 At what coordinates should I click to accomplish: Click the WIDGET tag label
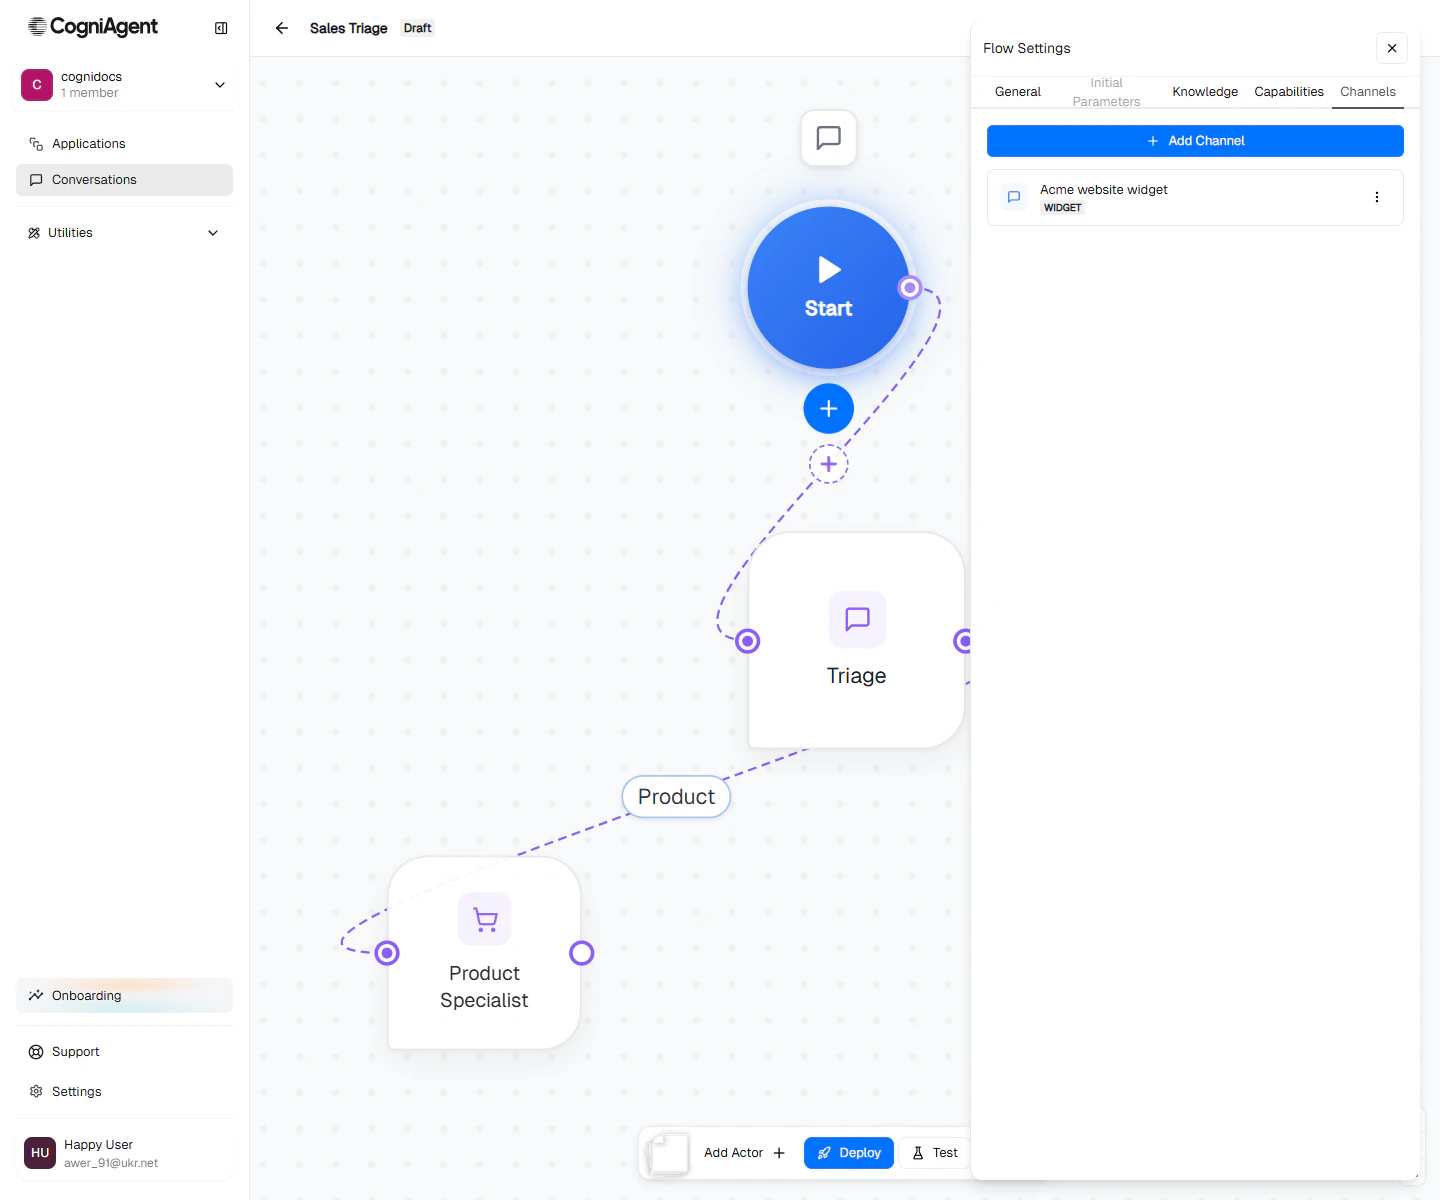(x=1063, y=208)
